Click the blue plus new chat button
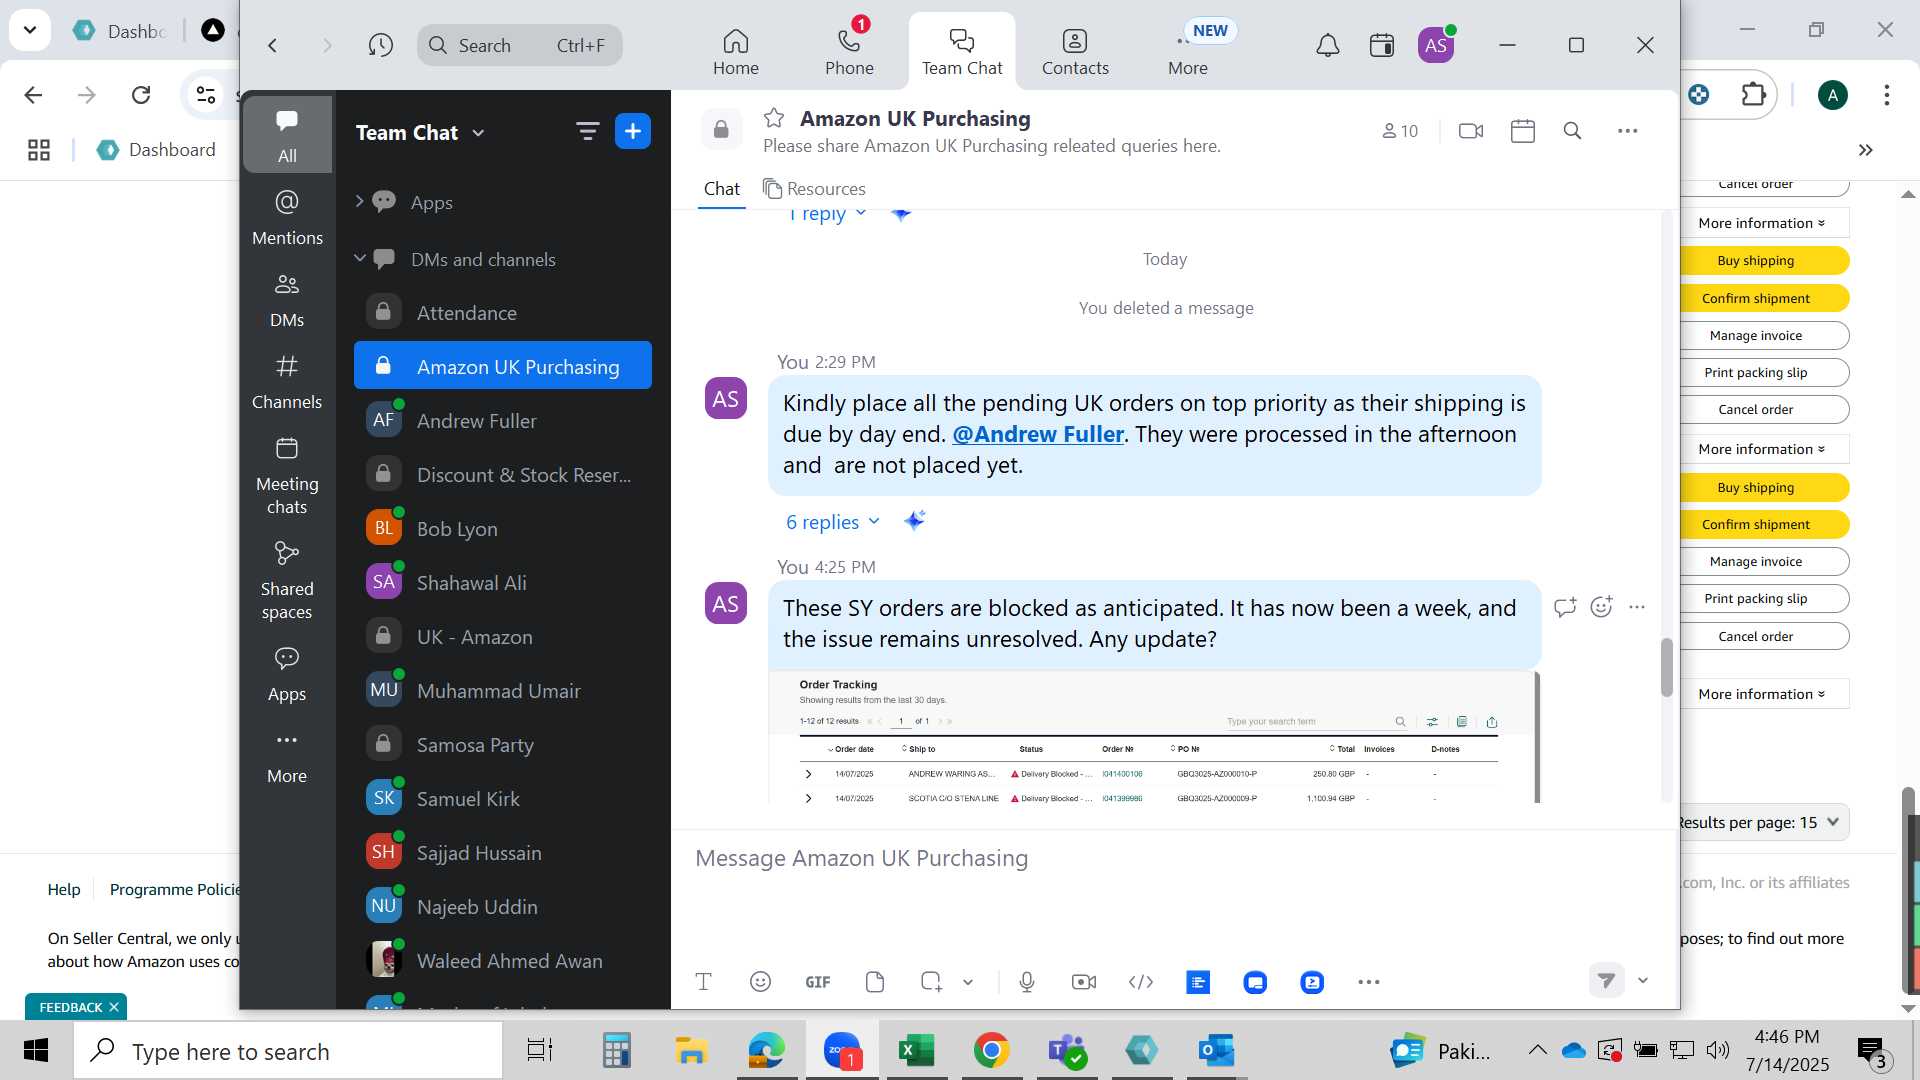Image resolution: width=1920 pixels, height=1080 pixels. [x=633, y=131]
